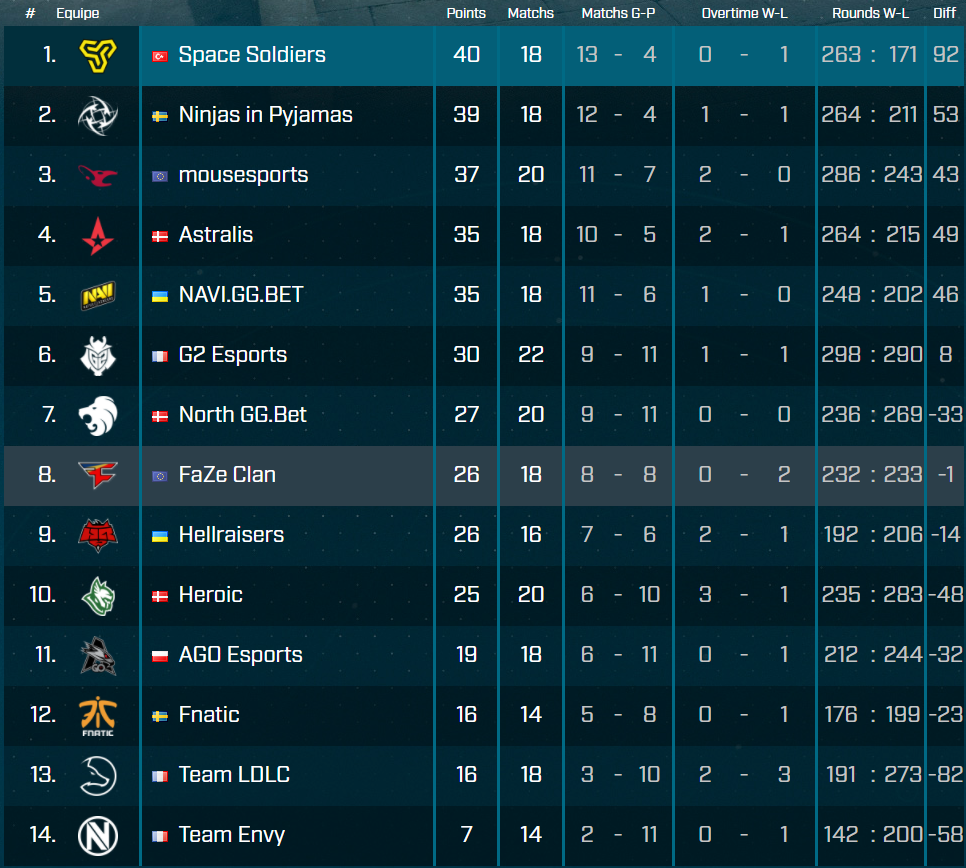Click the G2 Esports samurai logo
Image resolution: width=966 pixels, height=868 pixels.
[x=98, y=355]
